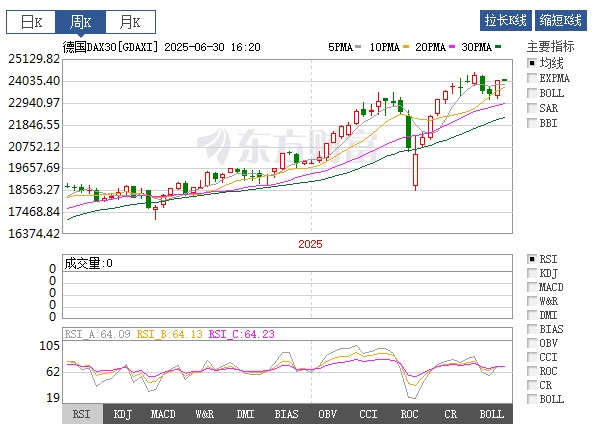Open the RSI tab in the bottom bar
This screenshot has height=433, width=596.
point(82,414)
